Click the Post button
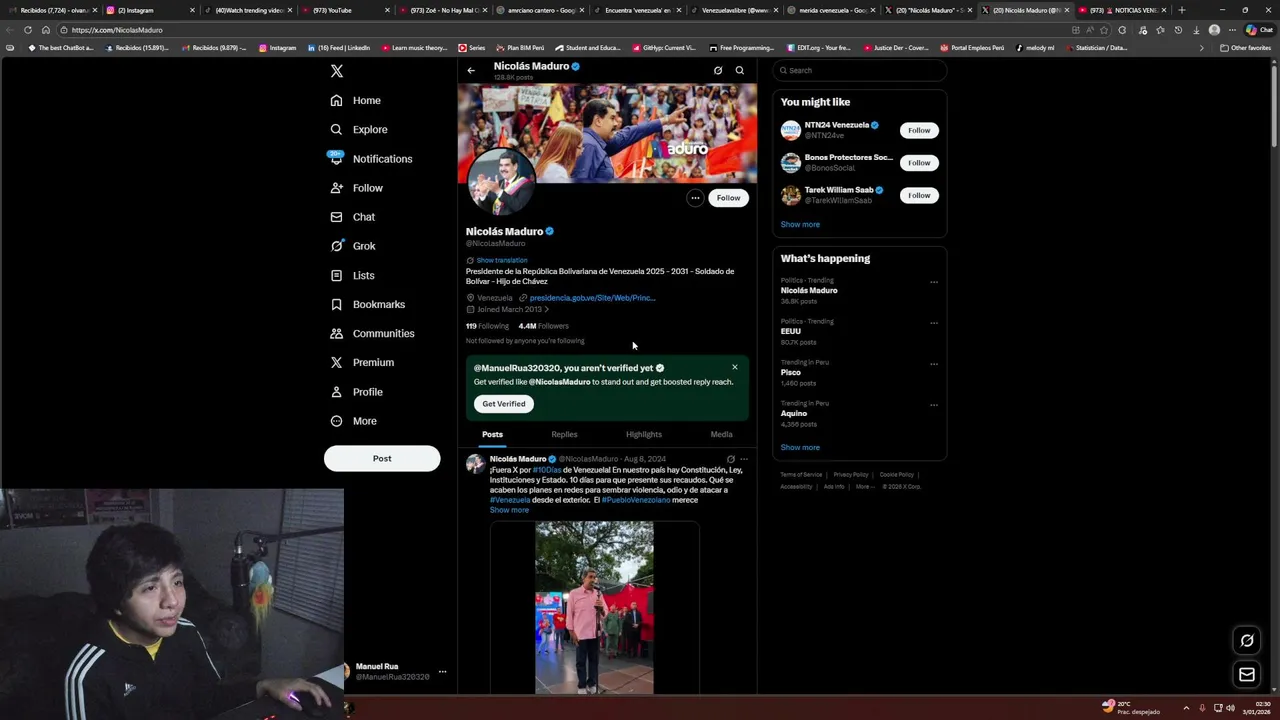Screen dimensions: 1280x720 tap(382, 458)
